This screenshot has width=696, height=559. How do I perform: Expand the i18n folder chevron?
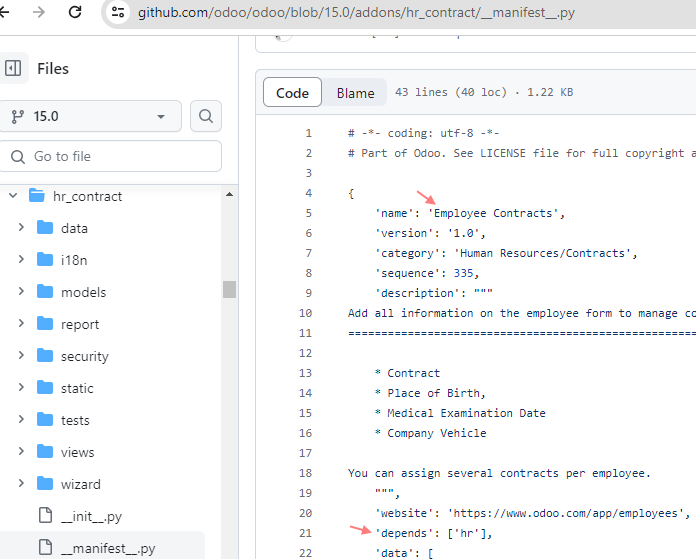(x=21, y=260)
